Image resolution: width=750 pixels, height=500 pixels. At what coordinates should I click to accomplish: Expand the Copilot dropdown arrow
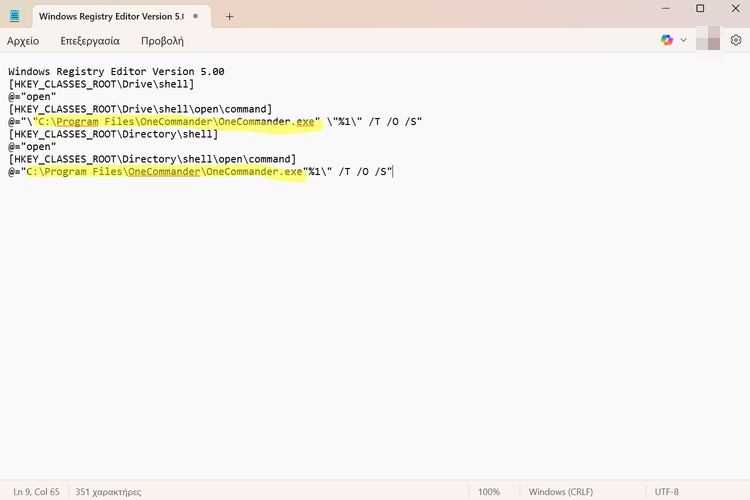(684, 40)
